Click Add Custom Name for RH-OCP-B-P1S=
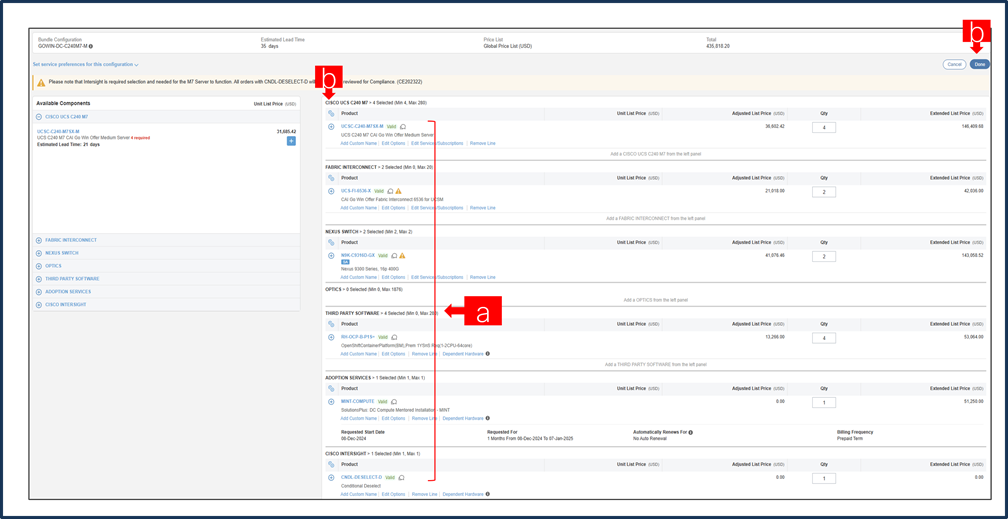 click(x=358, y=354)
